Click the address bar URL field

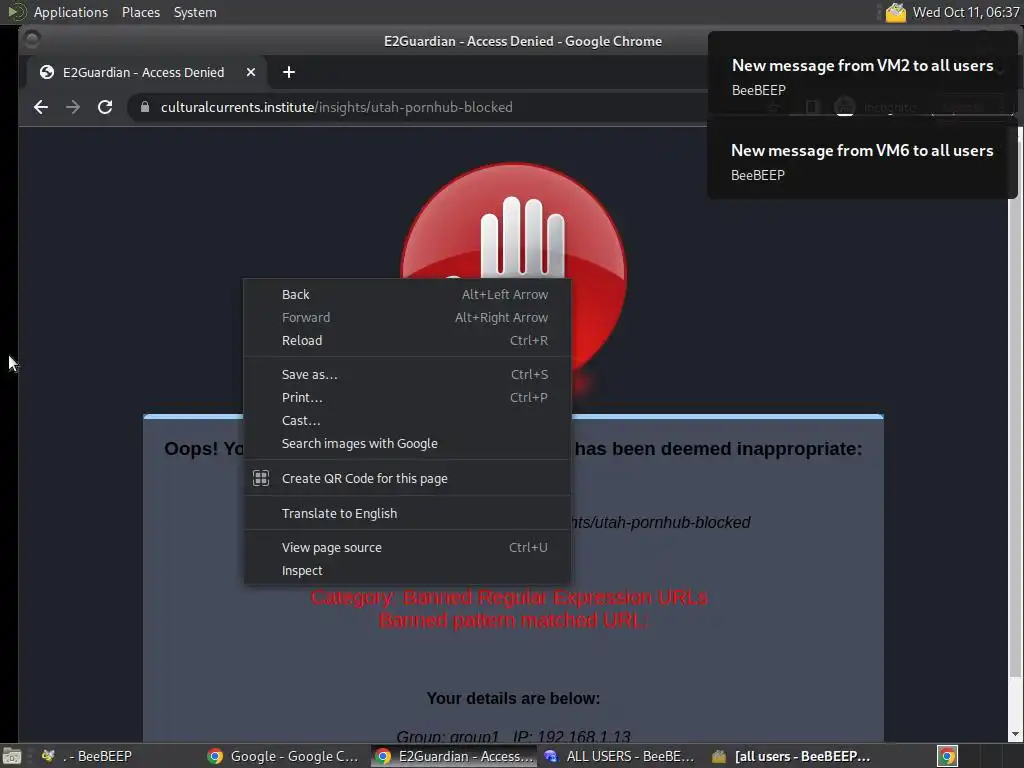[418, 107]
